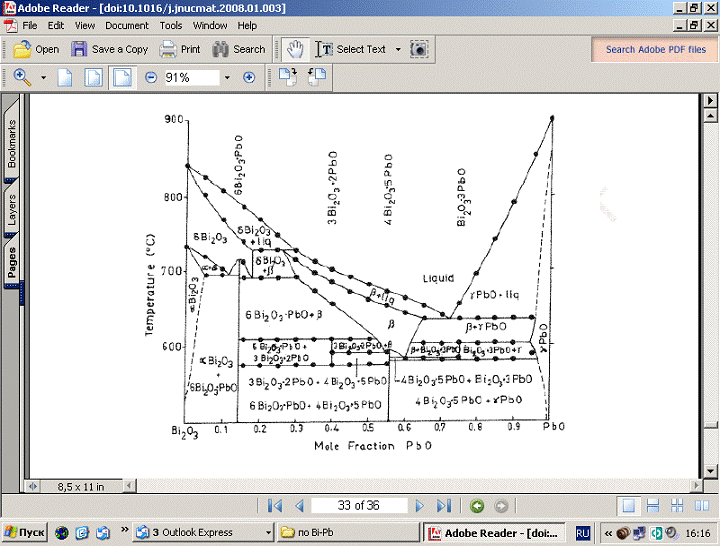Jump to the last page
720x546 pixels.
pyautogui.click(x=444, y=506)
